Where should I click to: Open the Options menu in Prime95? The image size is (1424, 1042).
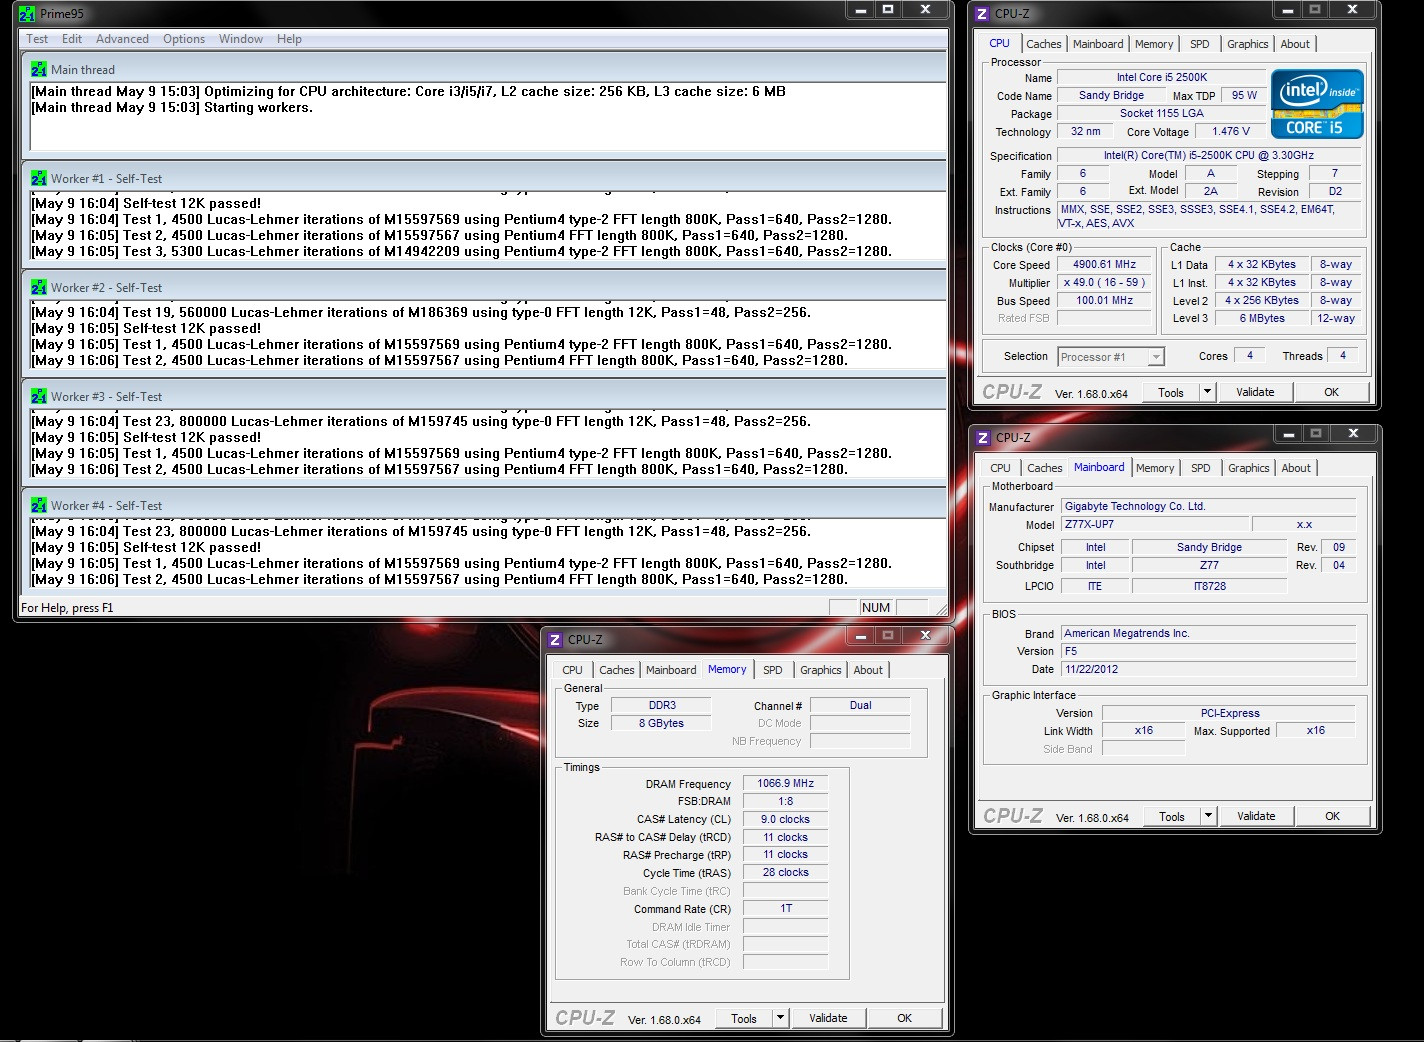[x=184, y=39]
